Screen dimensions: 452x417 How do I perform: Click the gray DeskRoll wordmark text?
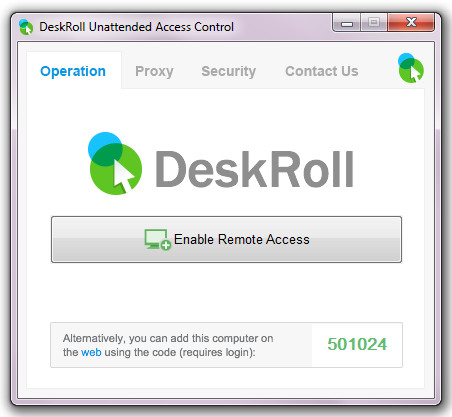coord(254,169)
